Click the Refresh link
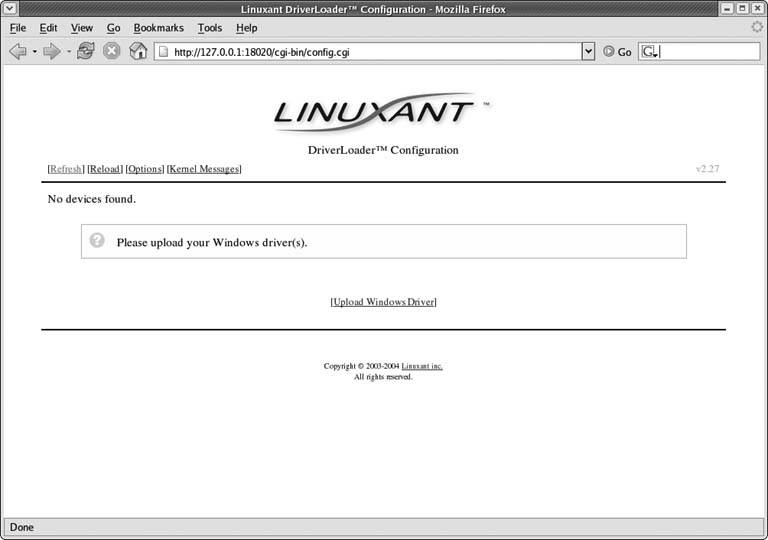The image size is (768, 540). point(66,169)
